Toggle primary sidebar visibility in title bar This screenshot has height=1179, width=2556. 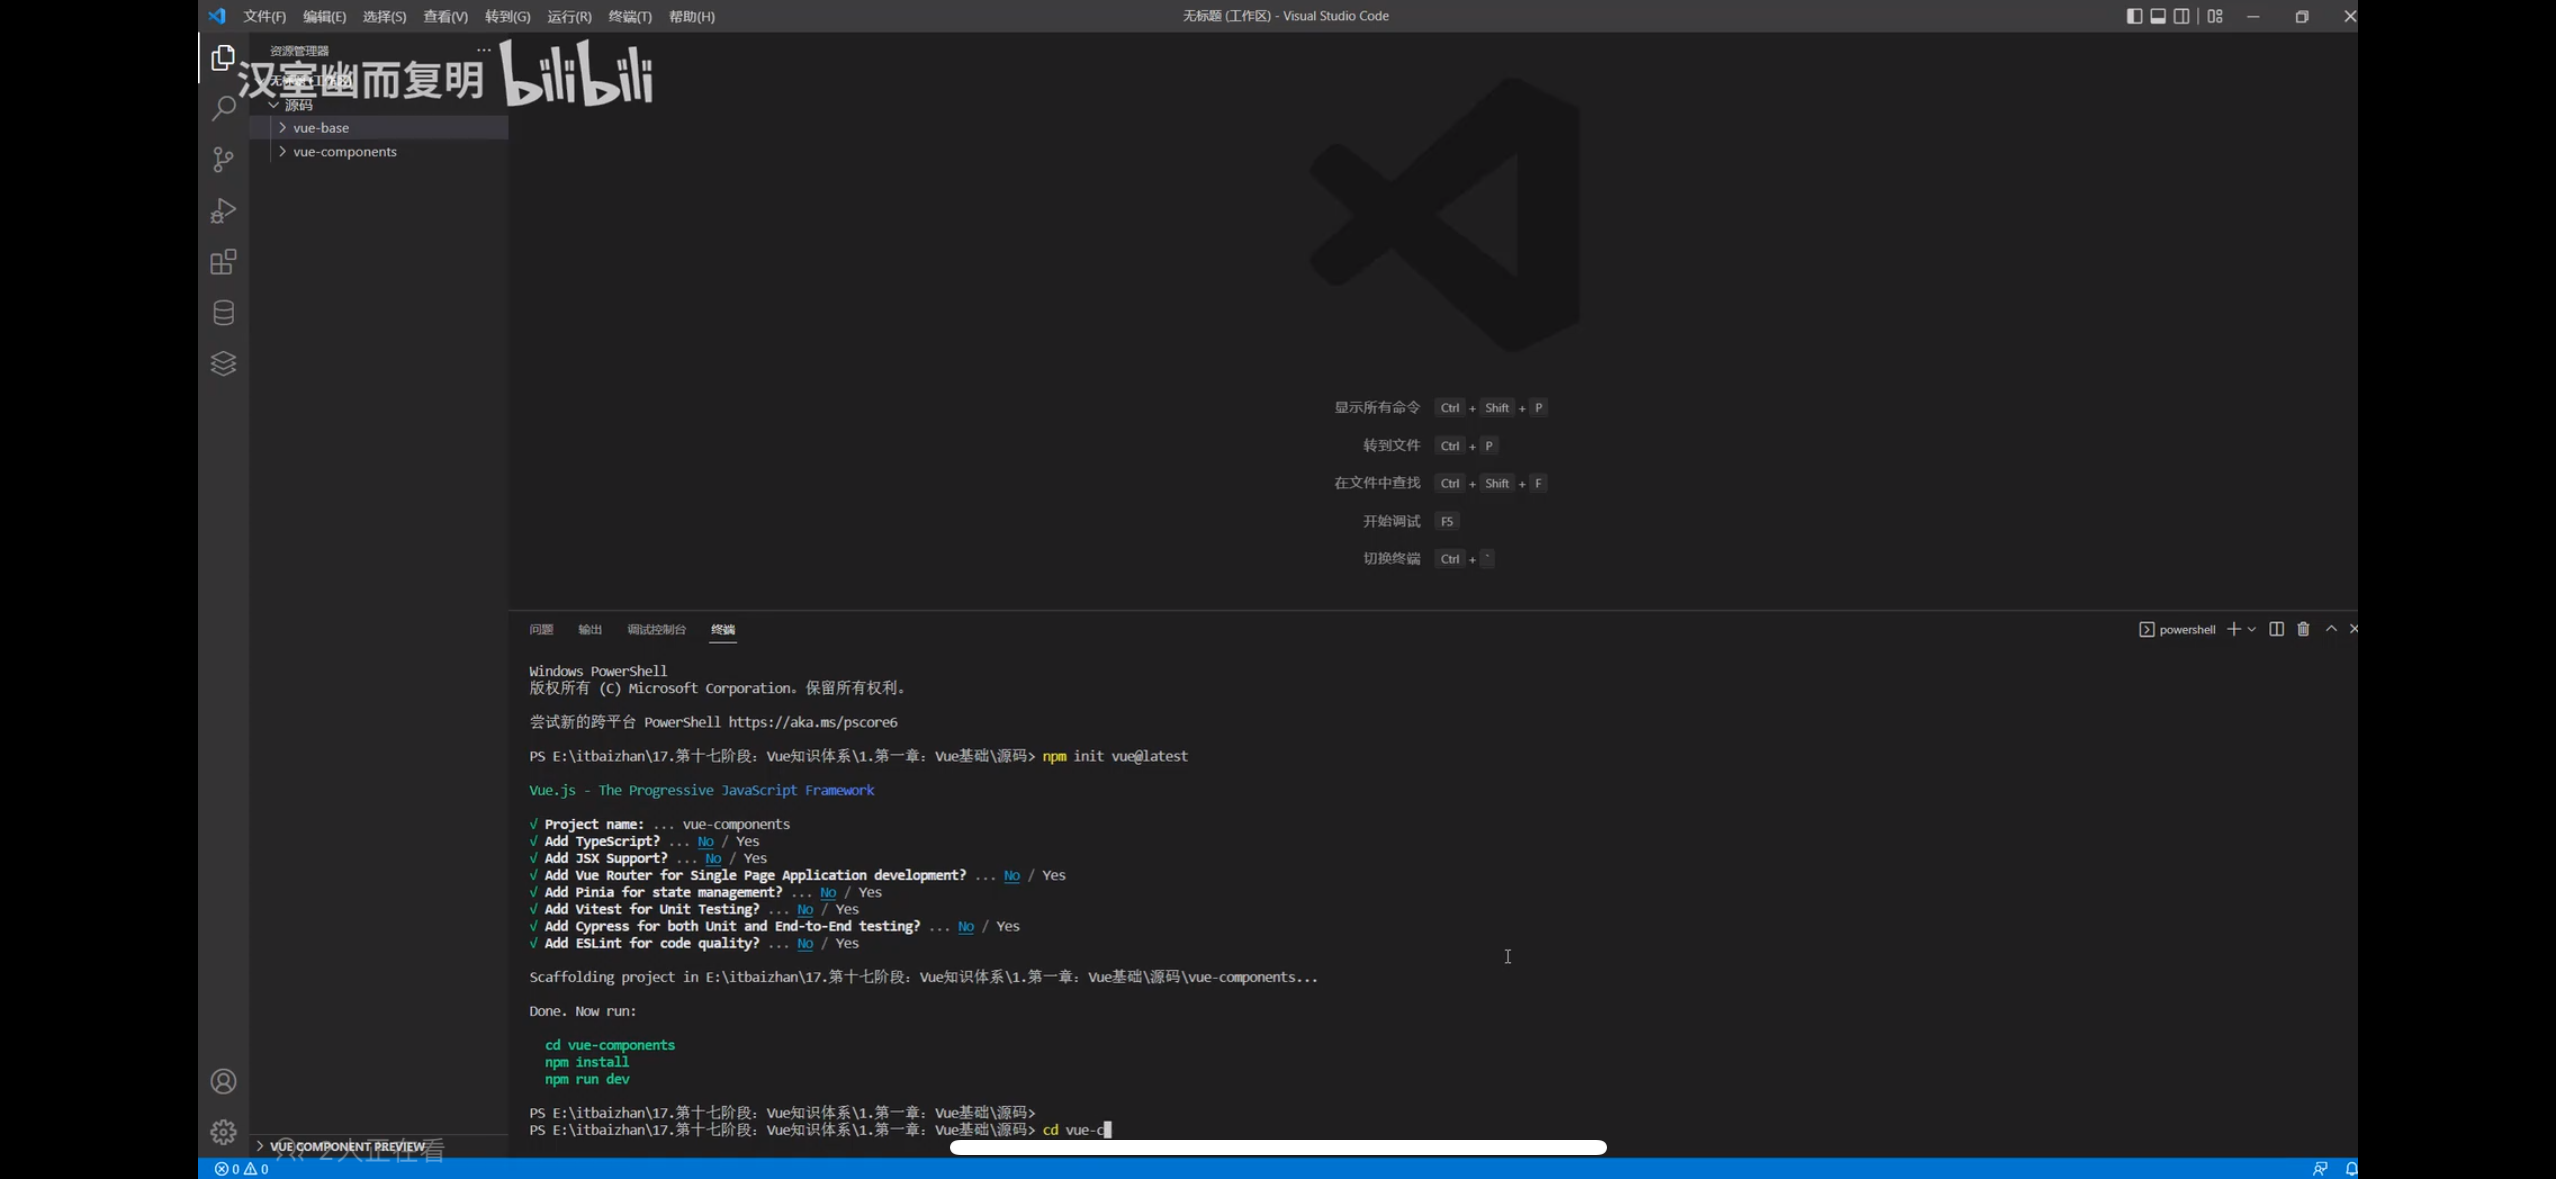point(2133,16)
